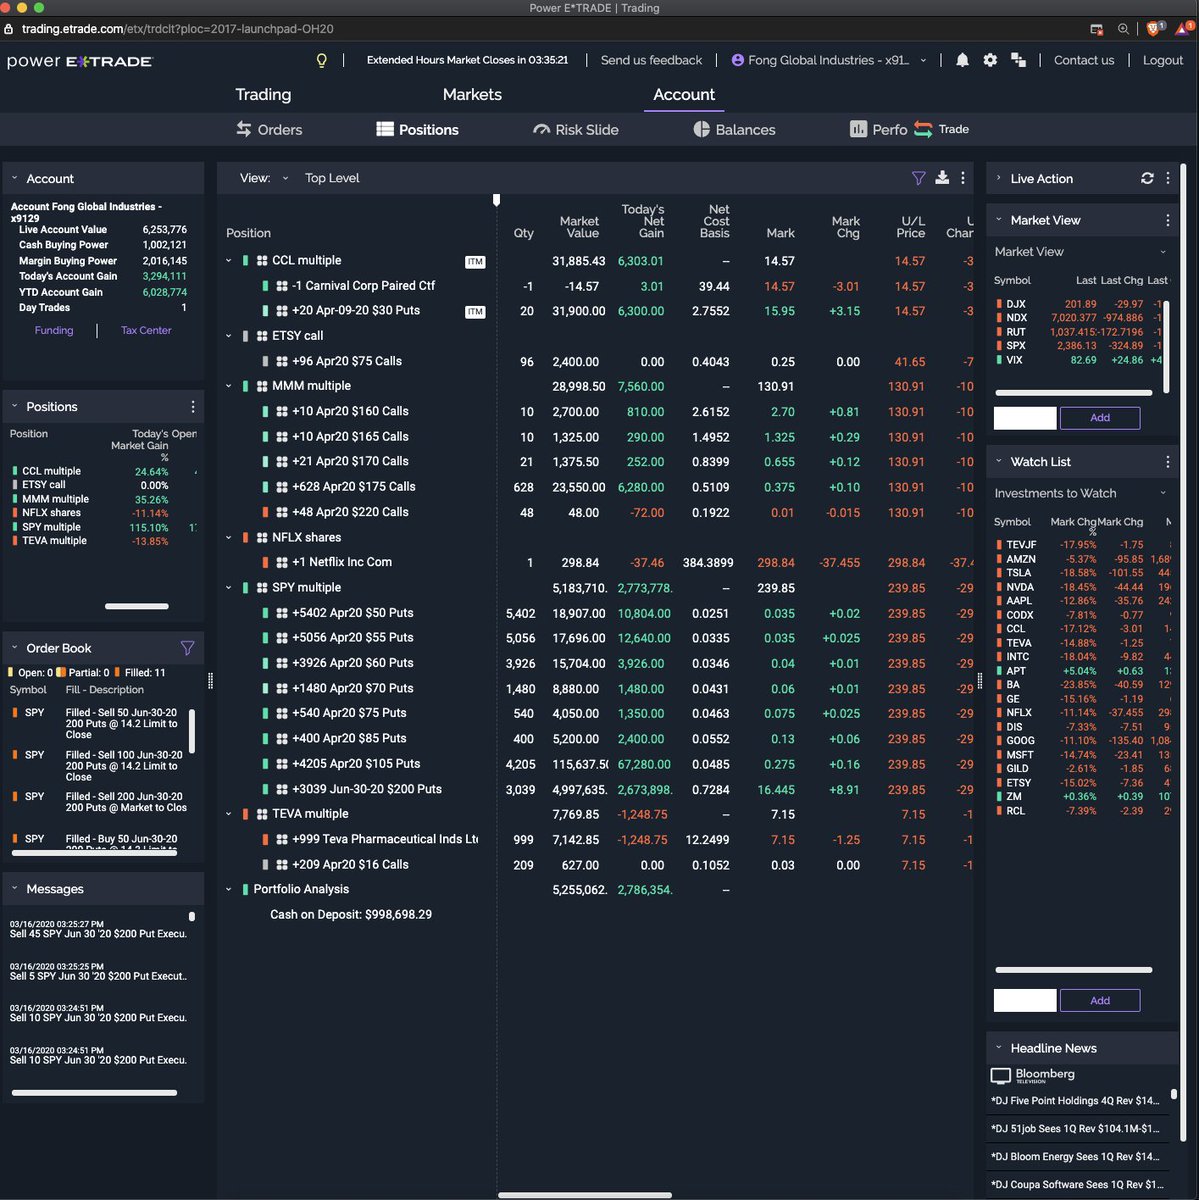Collapse the Messages panel
This screenshot has height=1200, width=1199.
tap(15, 889)
